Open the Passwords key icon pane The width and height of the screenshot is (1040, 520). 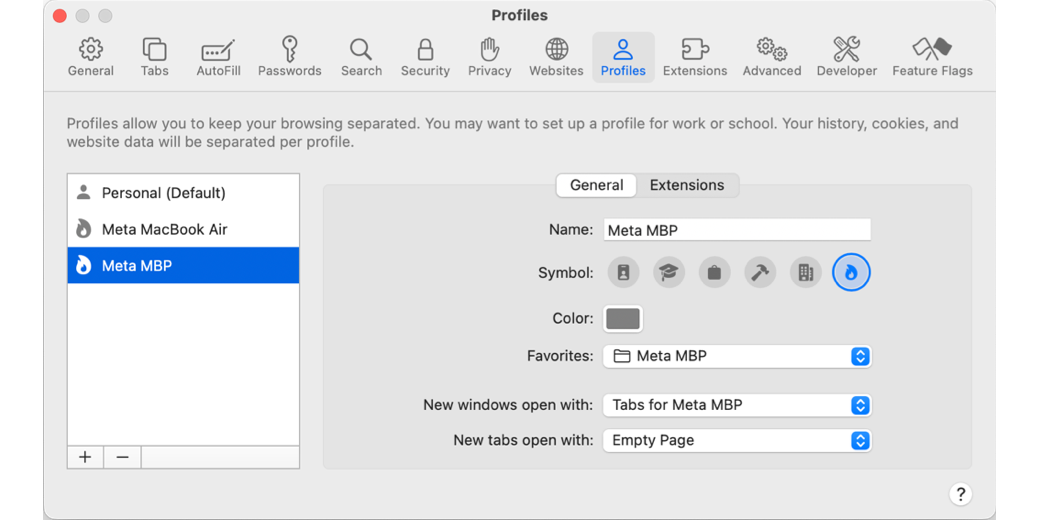289,58
